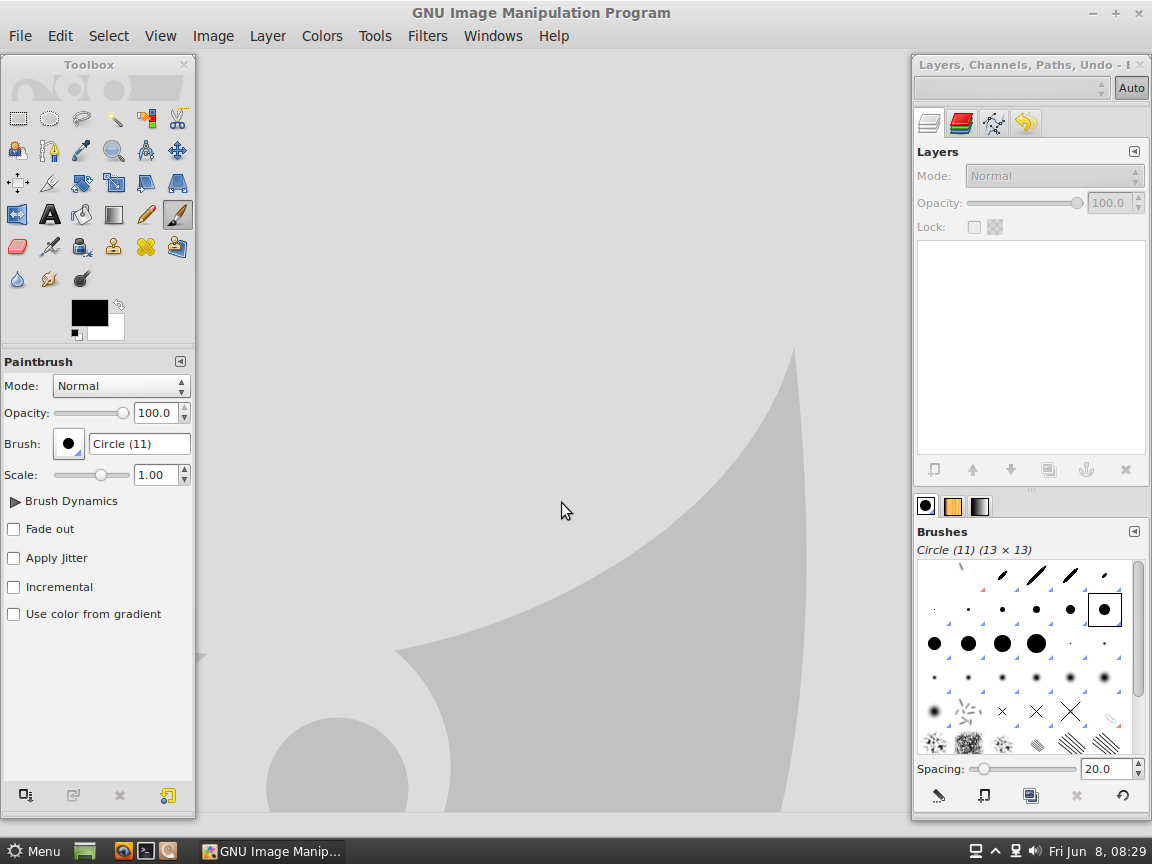This screenshot has height=864, width=1152.
Task: Open the Paintbrush tool options menu arrow
Action: 180,361
